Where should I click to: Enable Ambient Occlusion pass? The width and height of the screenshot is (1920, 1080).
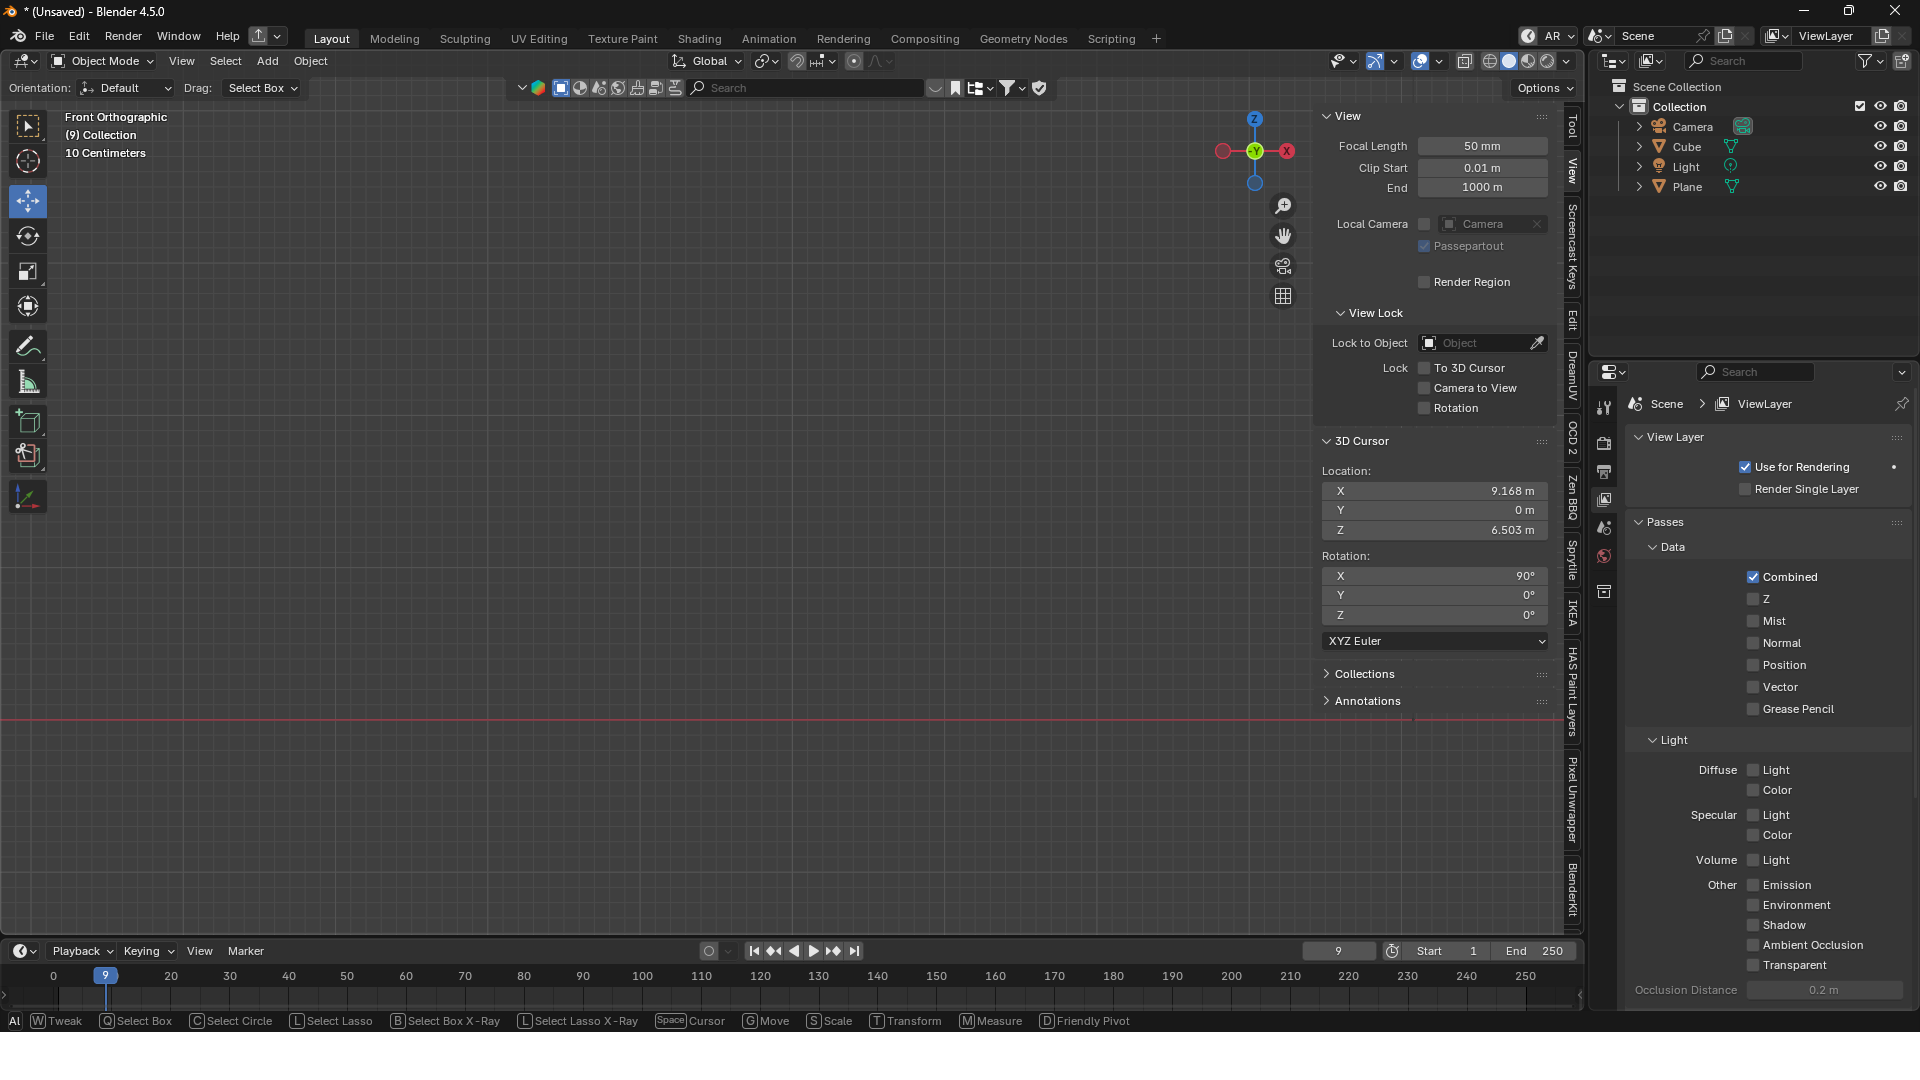(x=1753, y=945)
